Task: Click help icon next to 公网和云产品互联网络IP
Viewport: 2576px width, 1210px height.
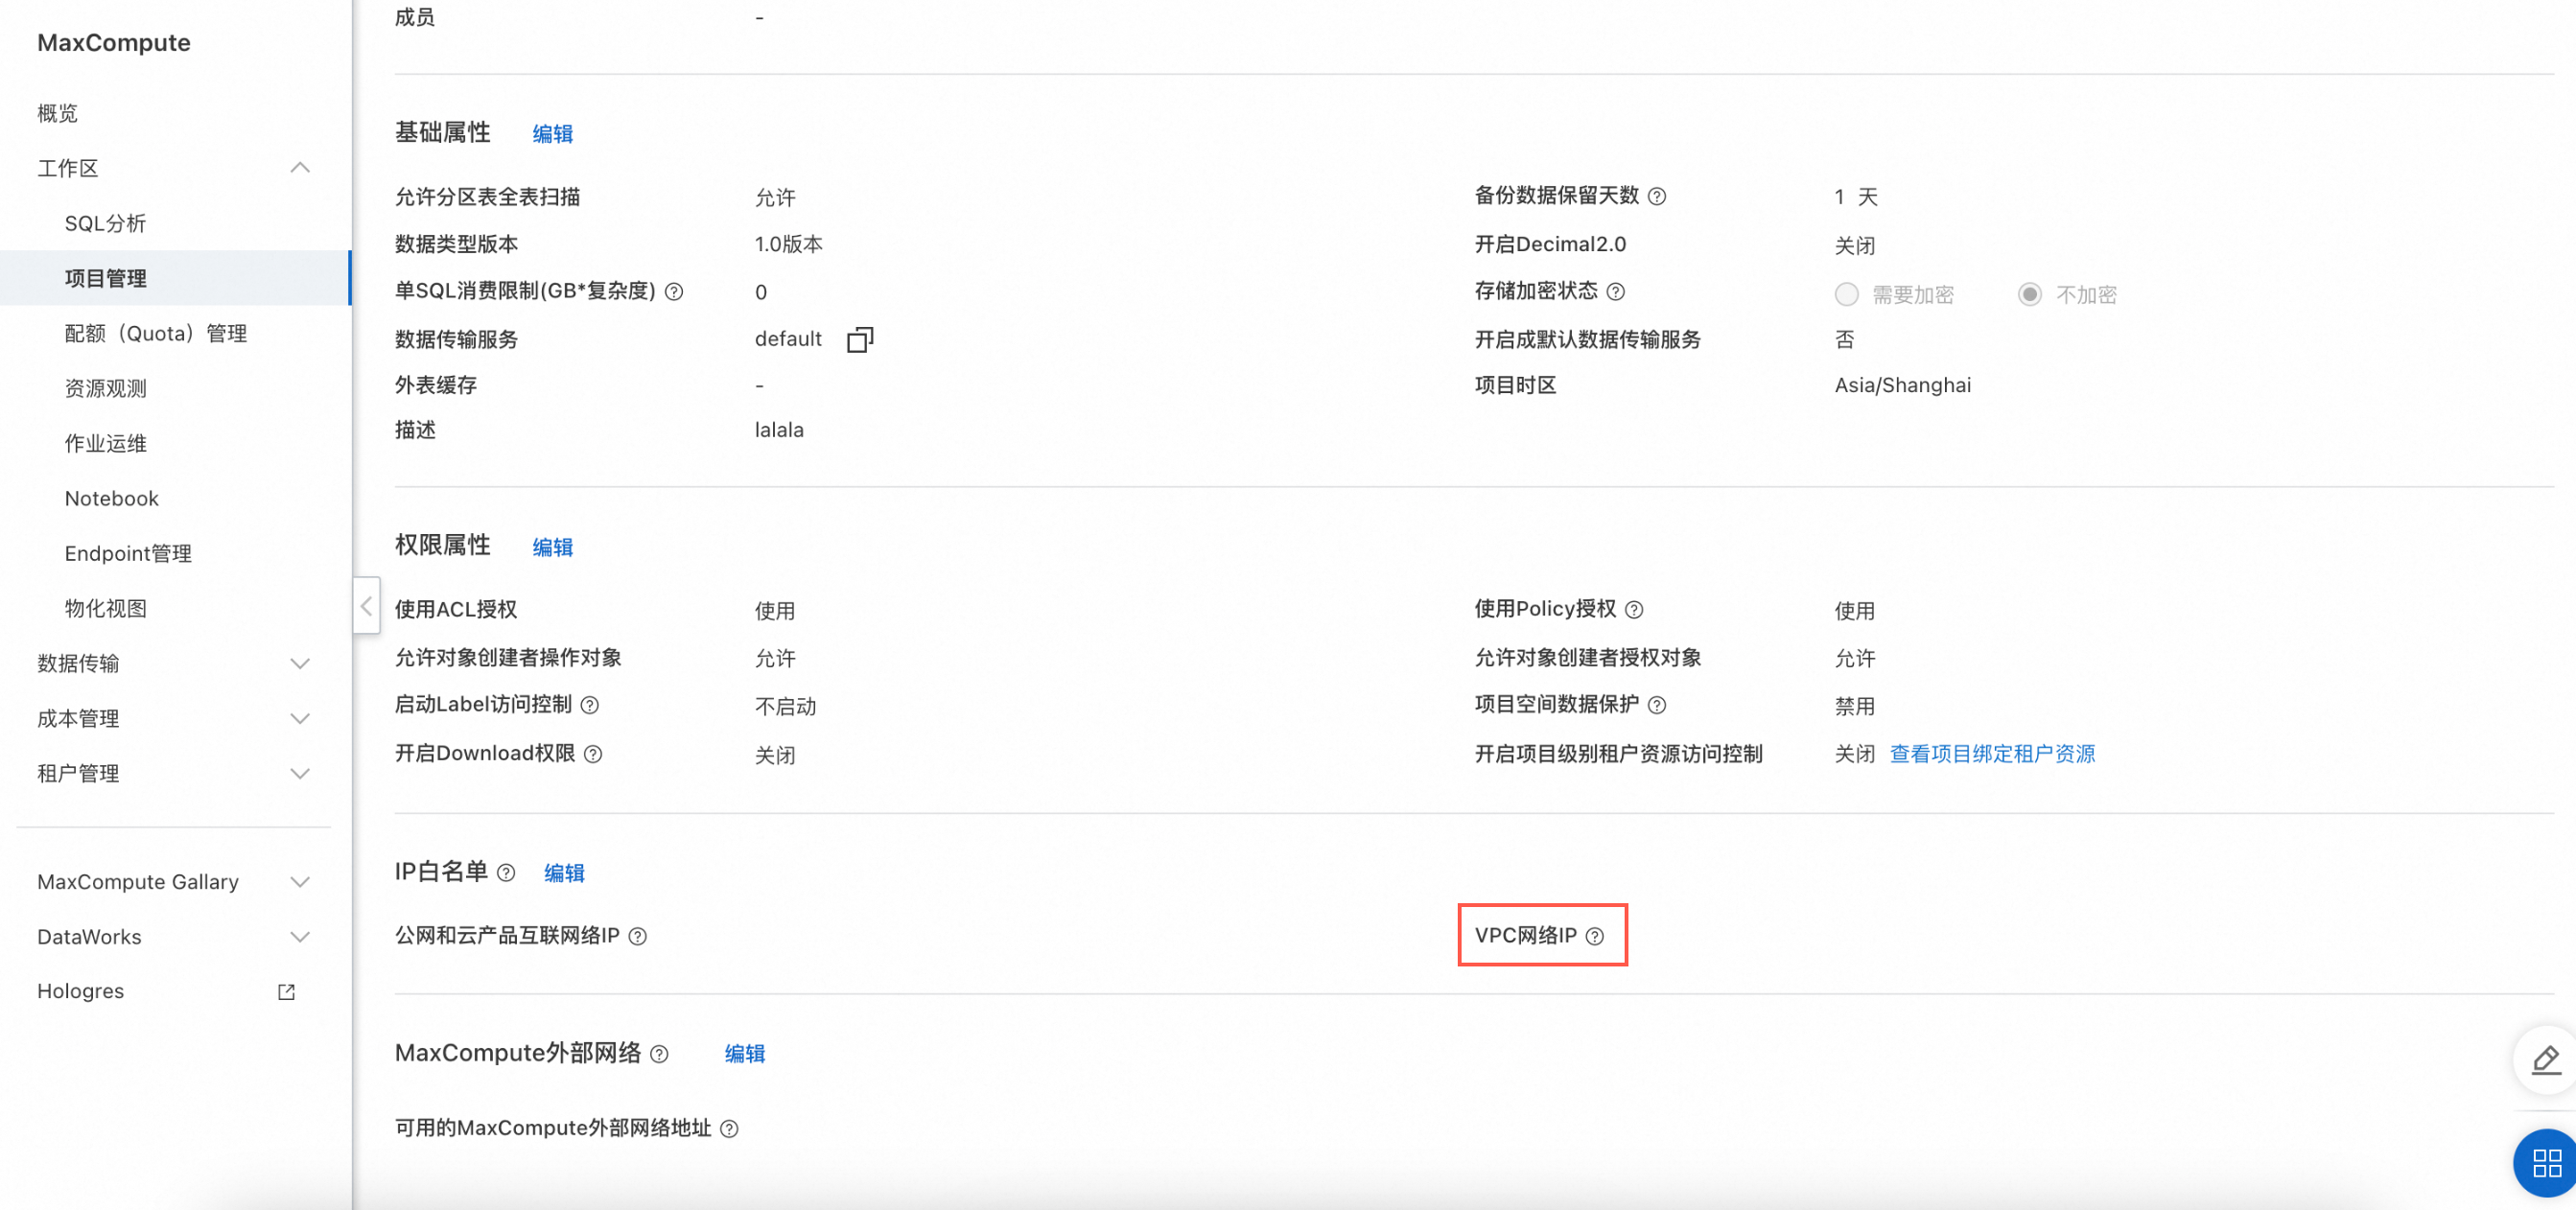Action: pyautogui.click(x=637, y=936)
